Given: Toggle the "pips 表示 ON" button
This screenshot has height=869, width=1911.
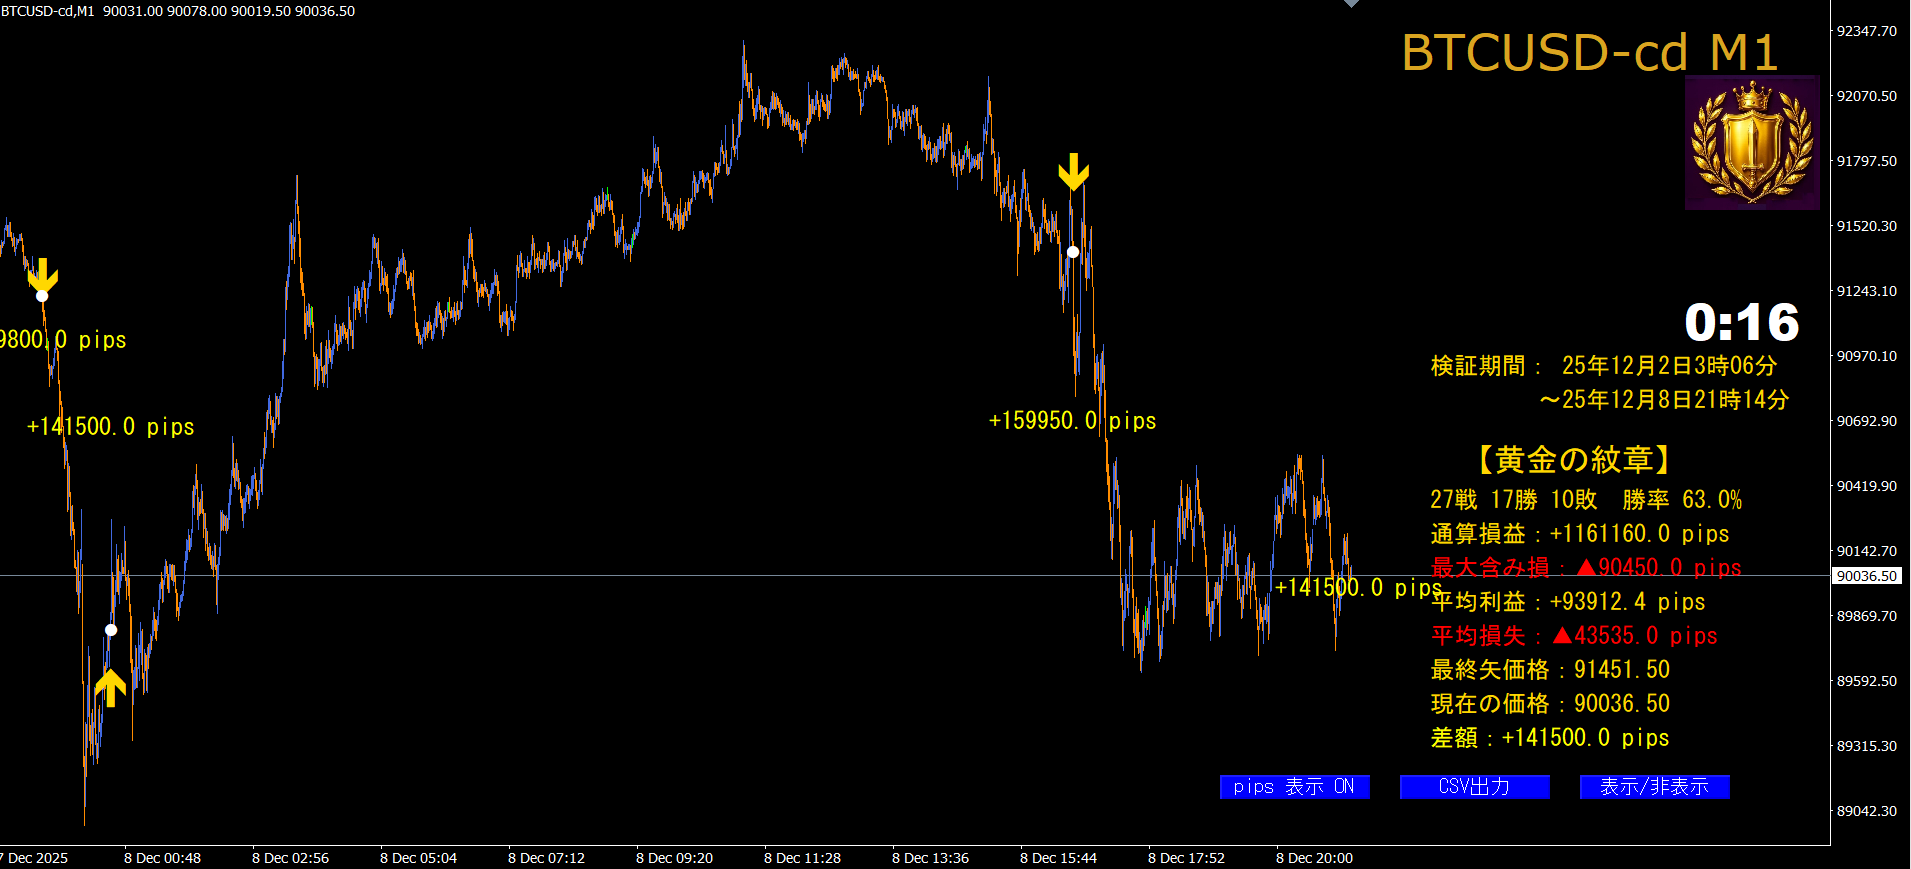Looking at the screenshot, I should click(x=1294, y=787).
